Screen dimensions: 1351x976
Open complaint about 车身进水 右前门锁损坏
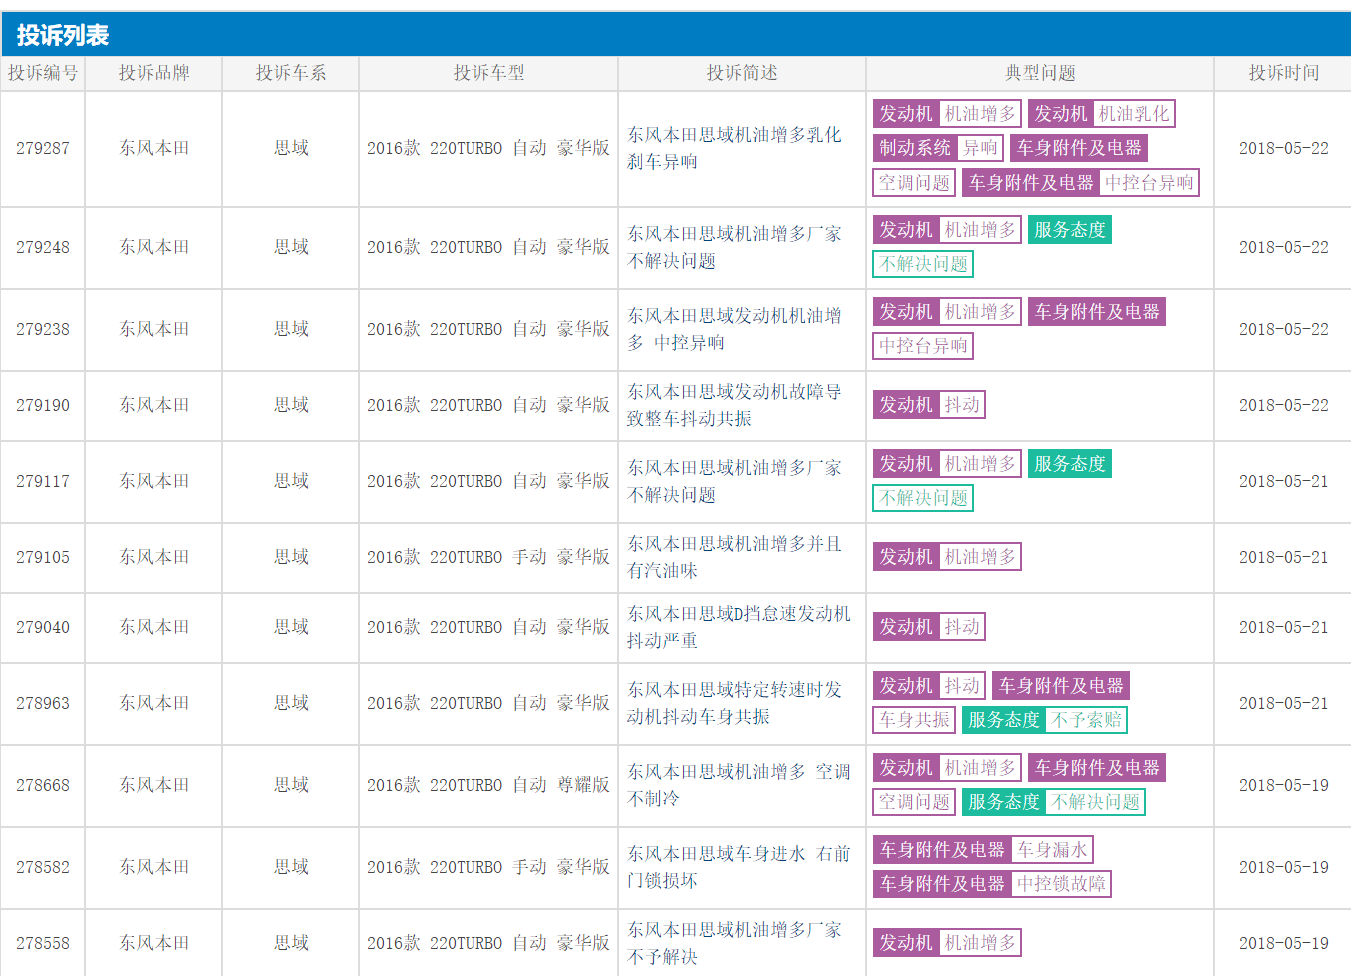pos(738,867)
